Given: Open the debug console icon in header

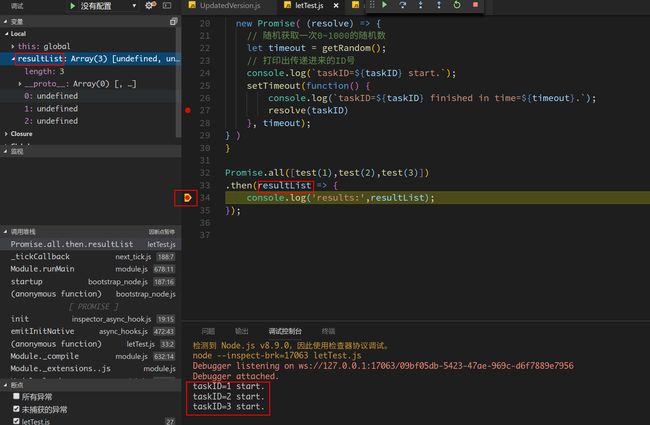Looking at the screenshot, I should [x=167, y=5].
